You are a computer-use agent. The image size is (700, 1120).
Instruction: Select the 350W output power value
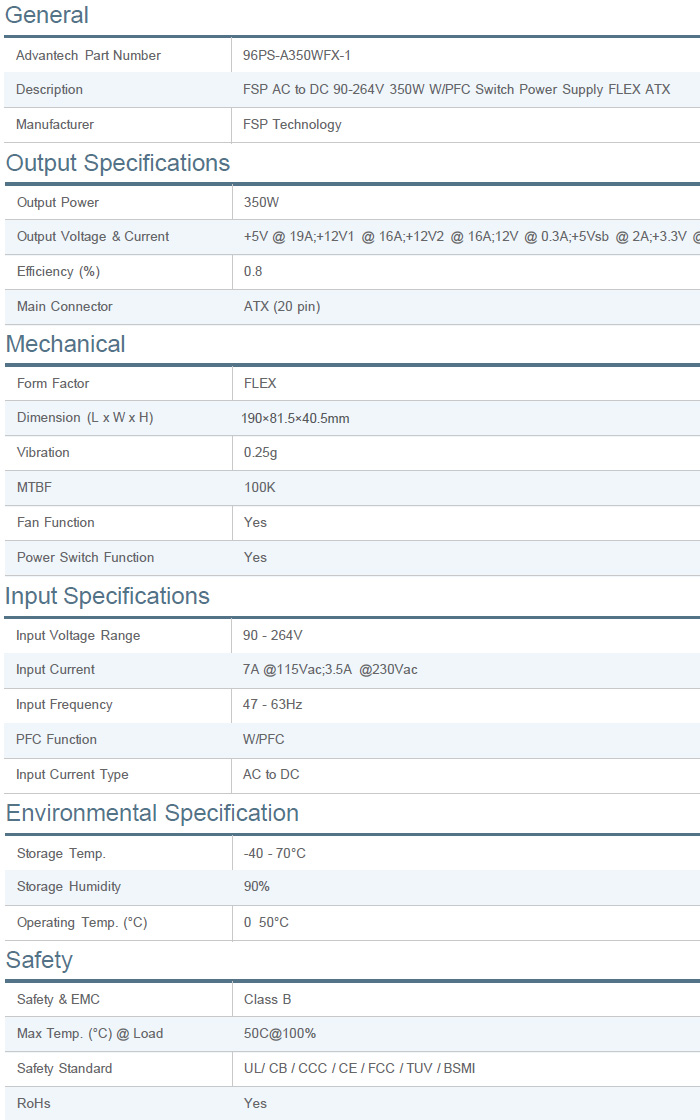pos(262,203)
